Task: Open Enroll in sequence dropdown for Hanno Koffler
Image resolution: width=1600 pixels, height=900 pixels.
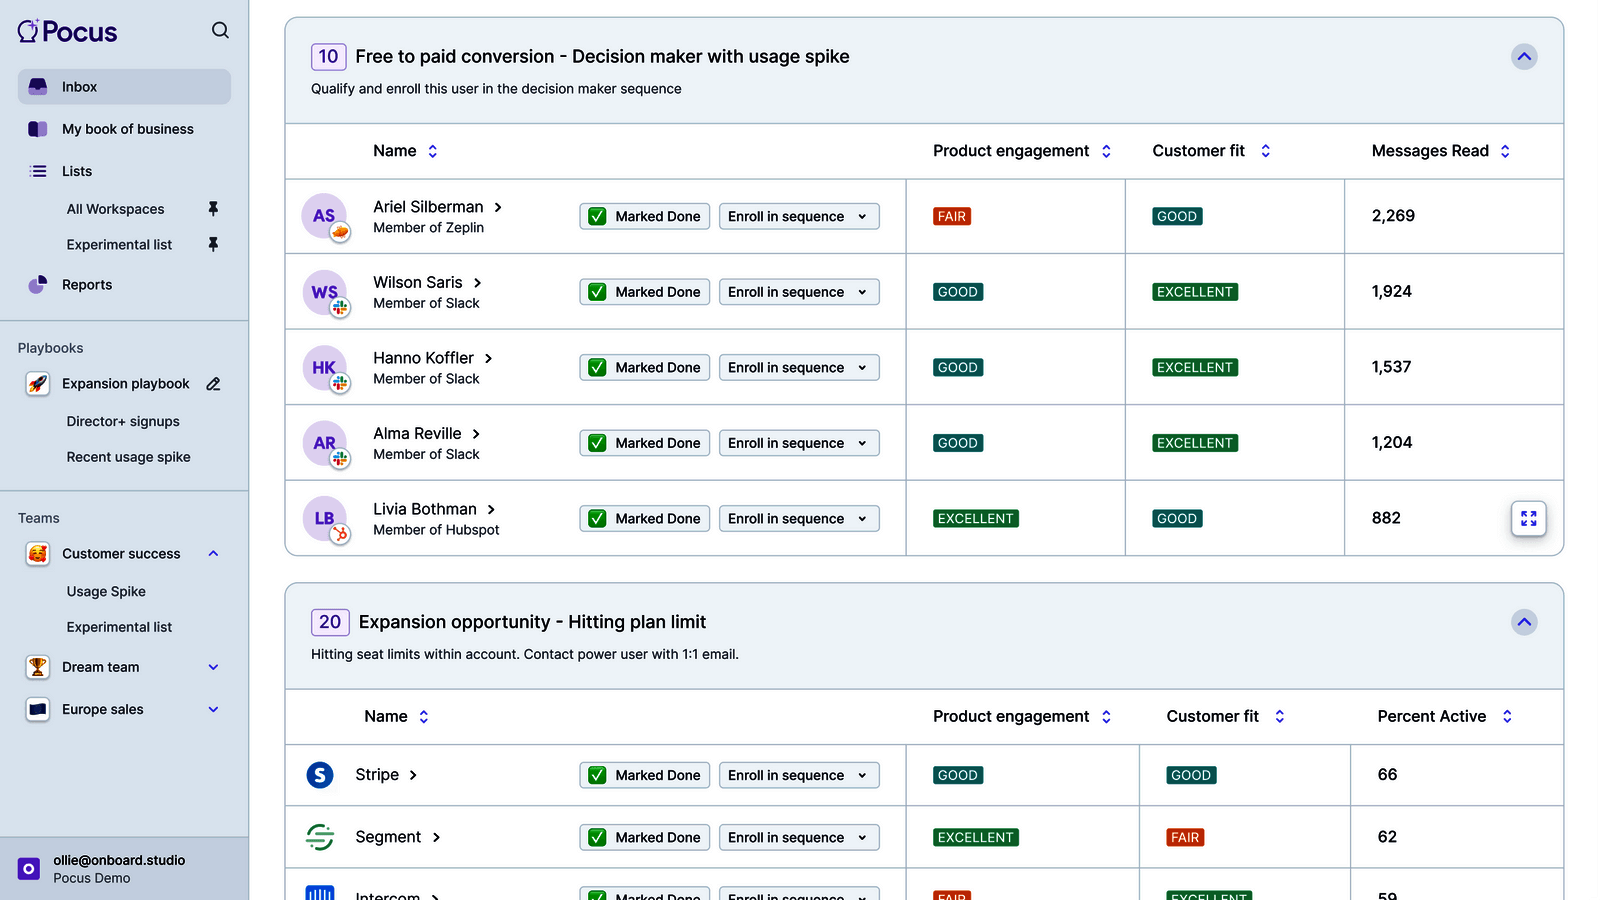Action: [x=798, y=368]
